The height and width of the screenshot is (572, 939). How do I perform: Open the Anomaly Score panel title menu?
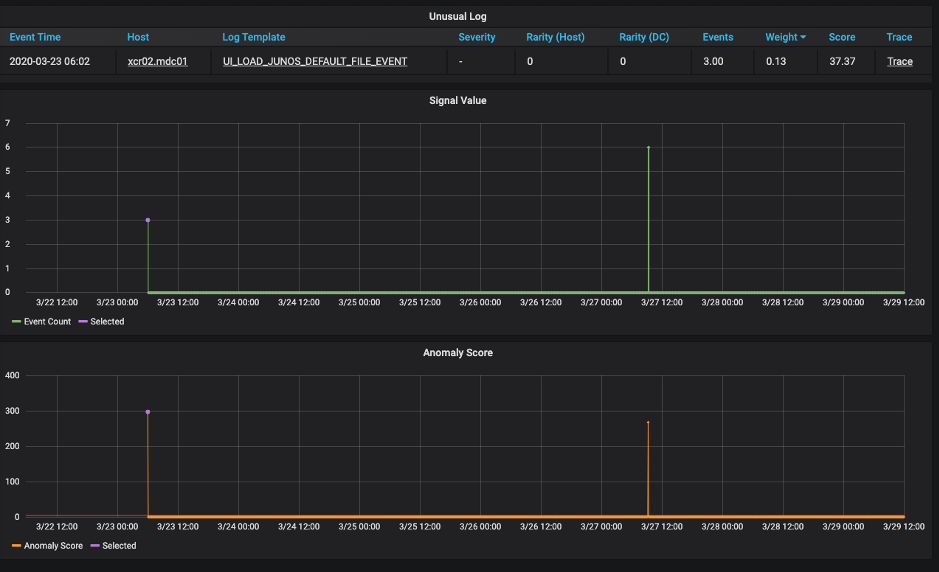click(x=458, y=353)
